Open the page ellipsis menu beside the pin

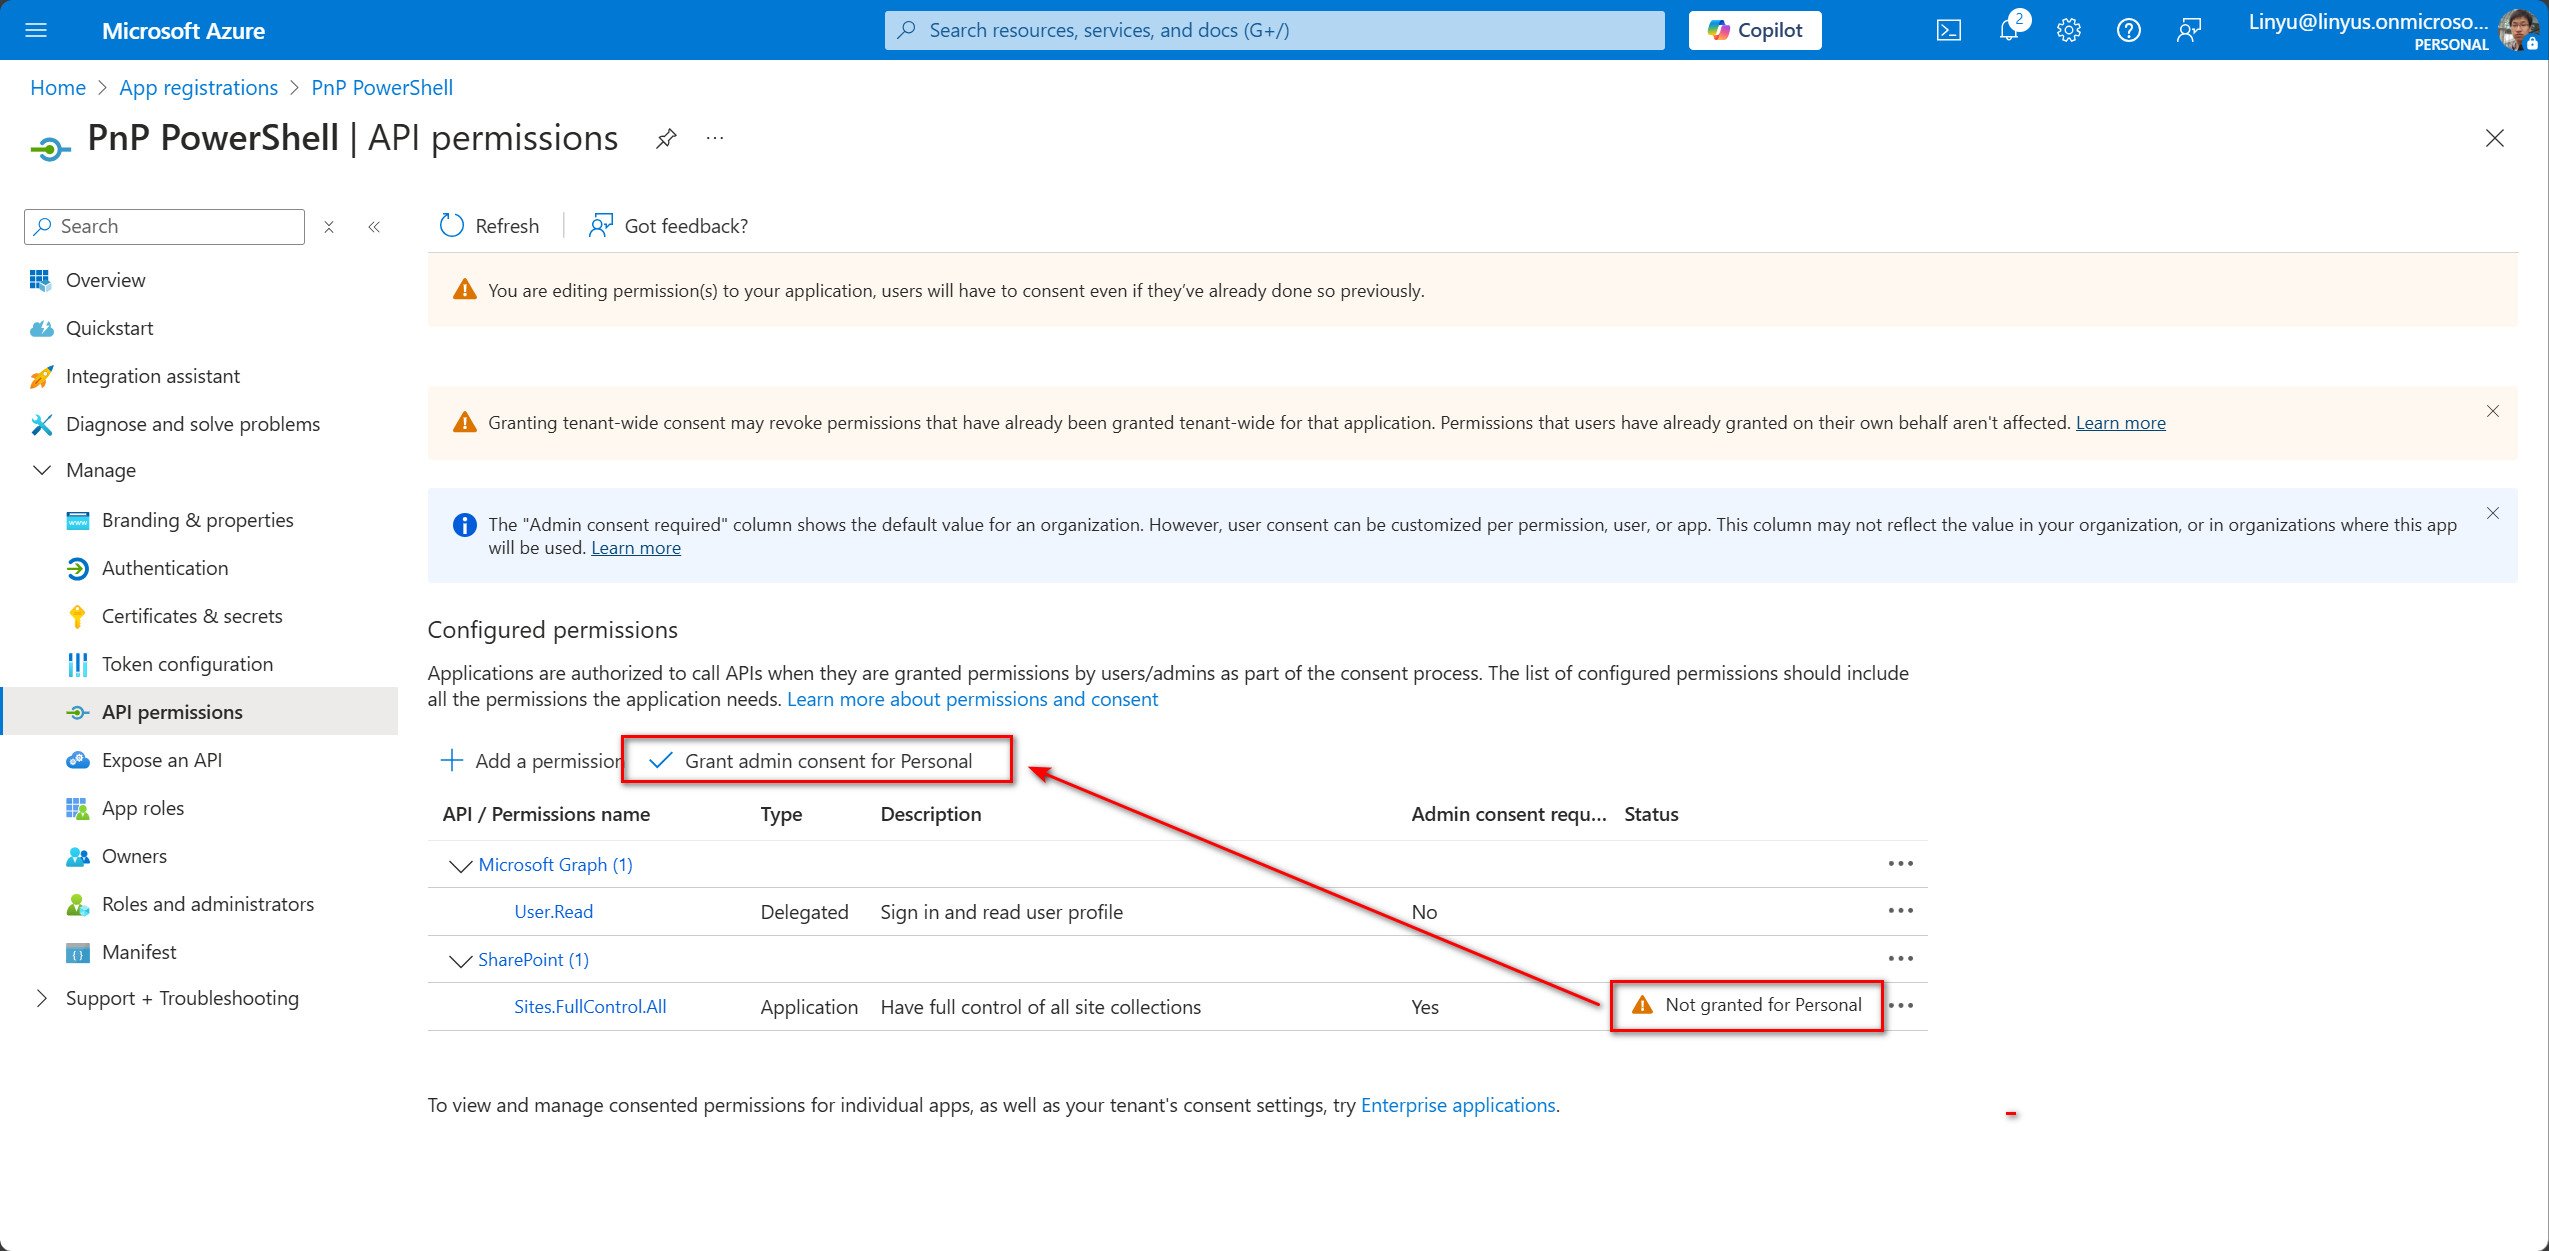(713, 138)
